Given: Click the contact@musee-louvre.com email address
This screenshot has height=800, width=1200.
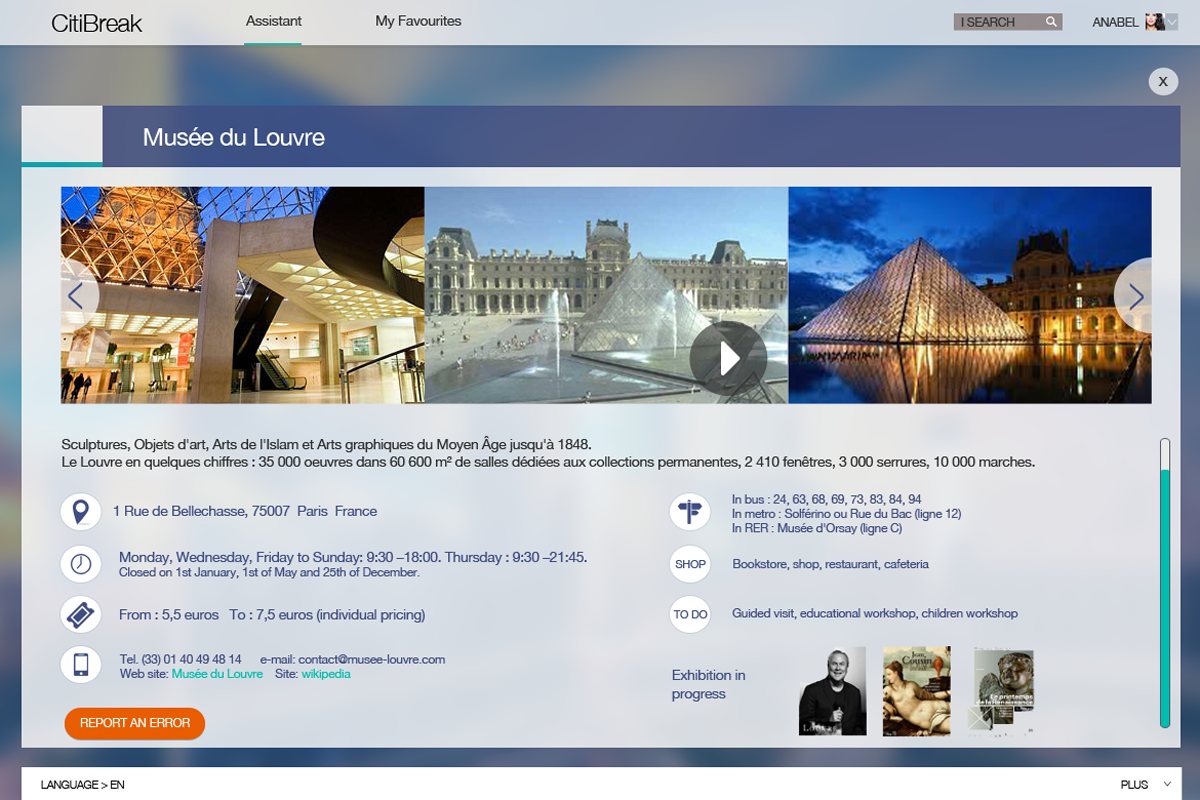Looking at the screenshot, I should tap(371, 659).
